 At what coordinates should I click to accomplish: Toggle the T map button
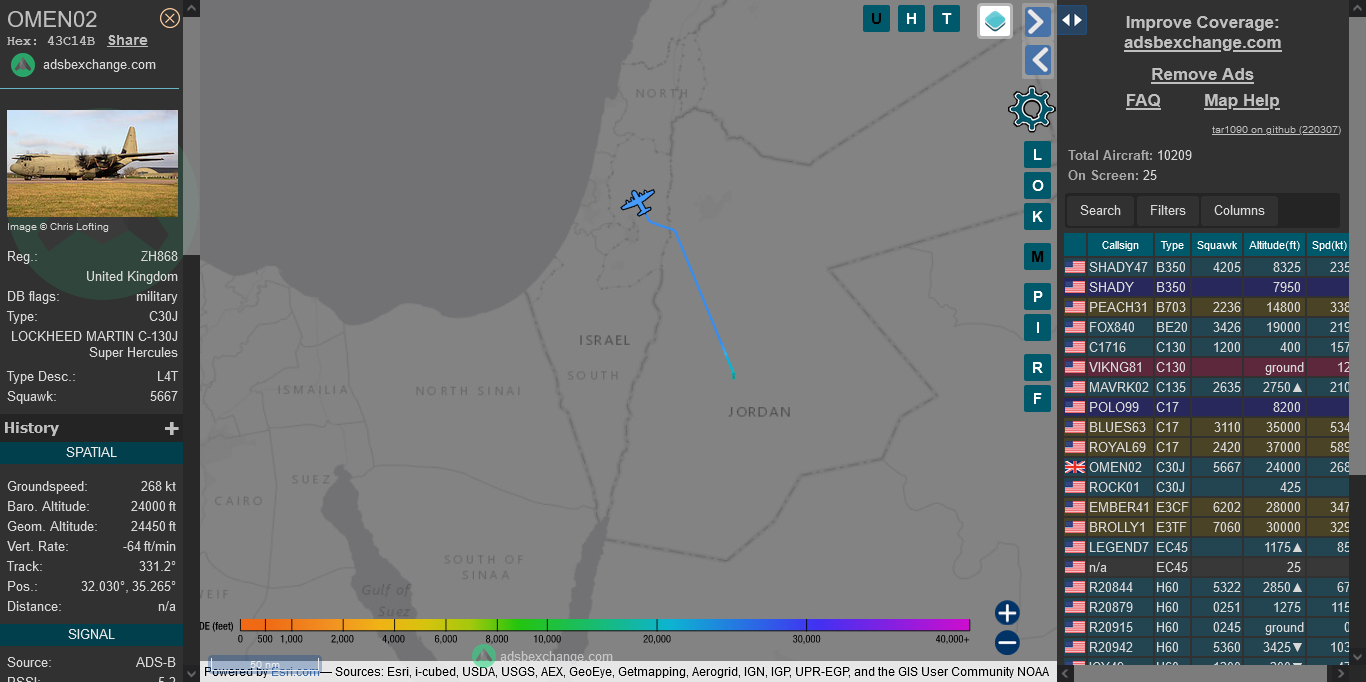click(x=946, y=18)
